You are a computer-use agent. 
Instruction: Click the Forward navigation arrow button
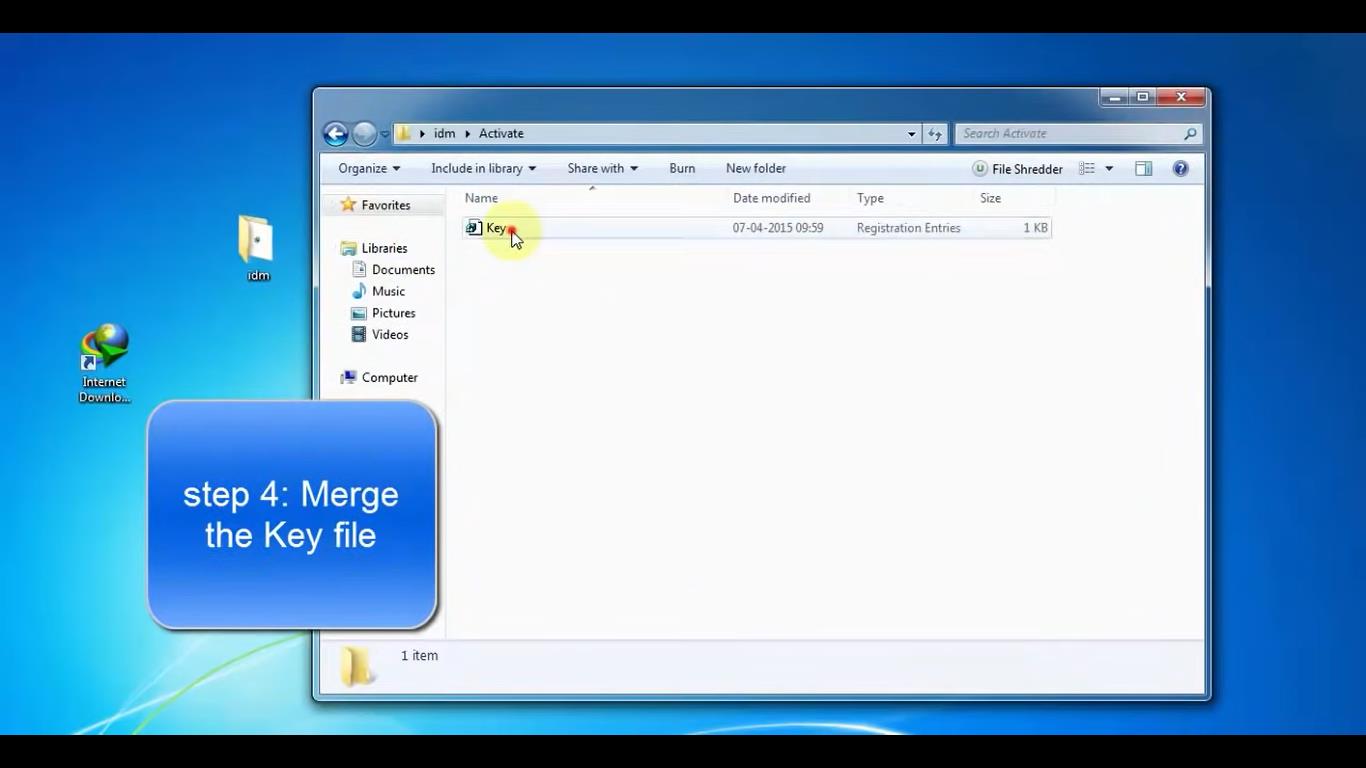coord(364,134)
